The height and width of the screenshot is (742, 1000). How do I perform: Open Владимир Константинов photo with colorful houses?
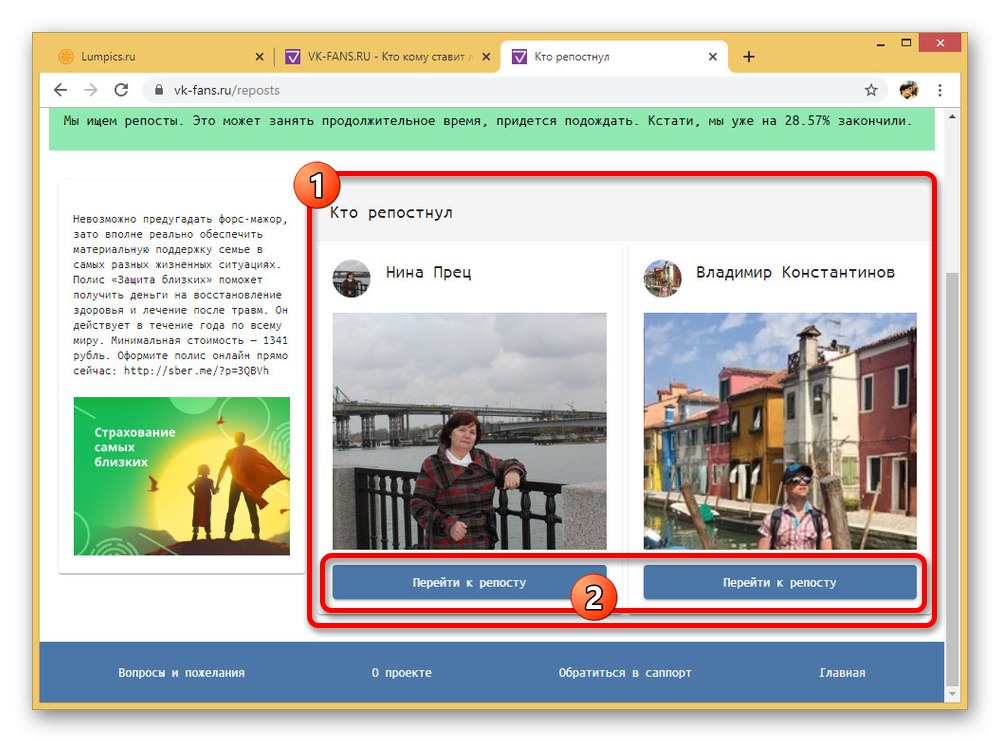coord(780,431)
